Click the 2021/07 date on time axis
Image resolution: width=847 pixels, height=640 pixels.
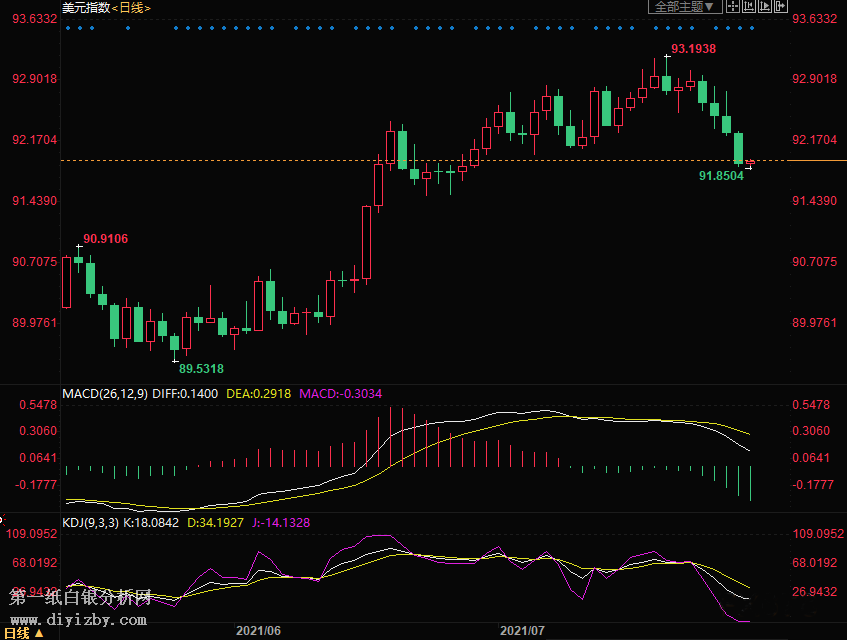[x=521, y=631]
